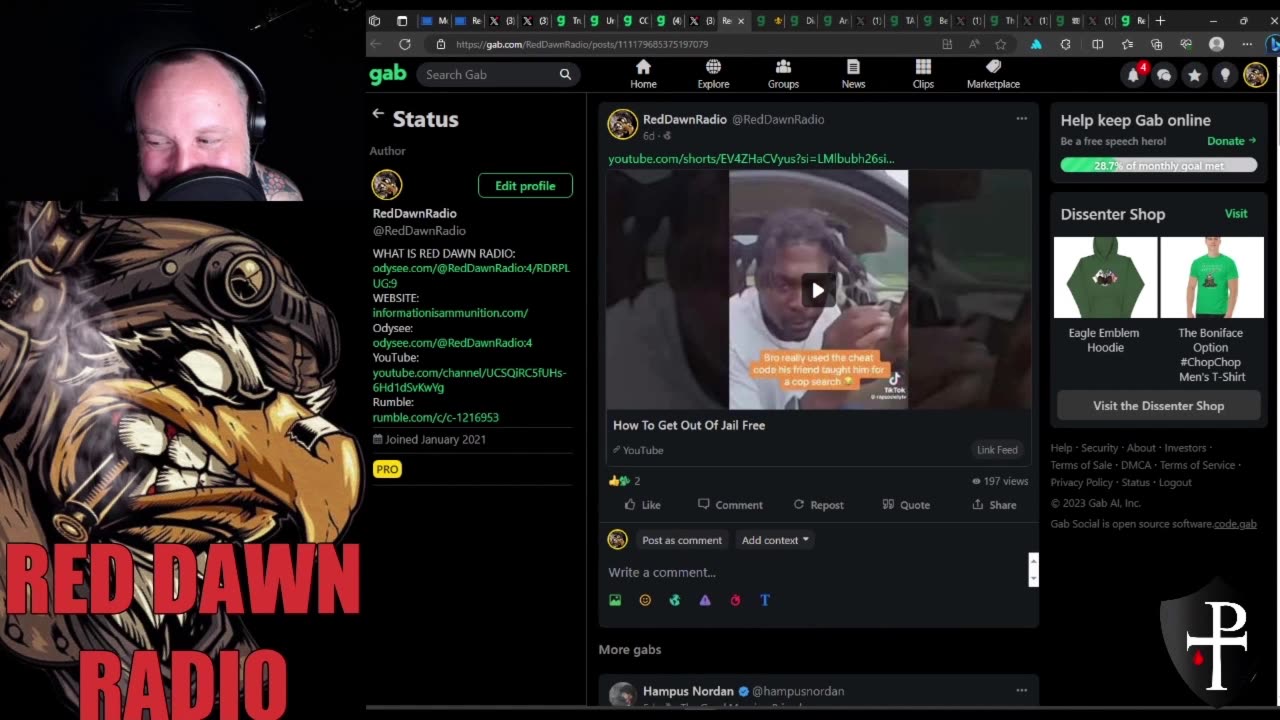Image resolution: width=1280 pixels, height=720 pixels.
Task: Open Hampus Nordan profile name
Action: [x=688, y=691]
